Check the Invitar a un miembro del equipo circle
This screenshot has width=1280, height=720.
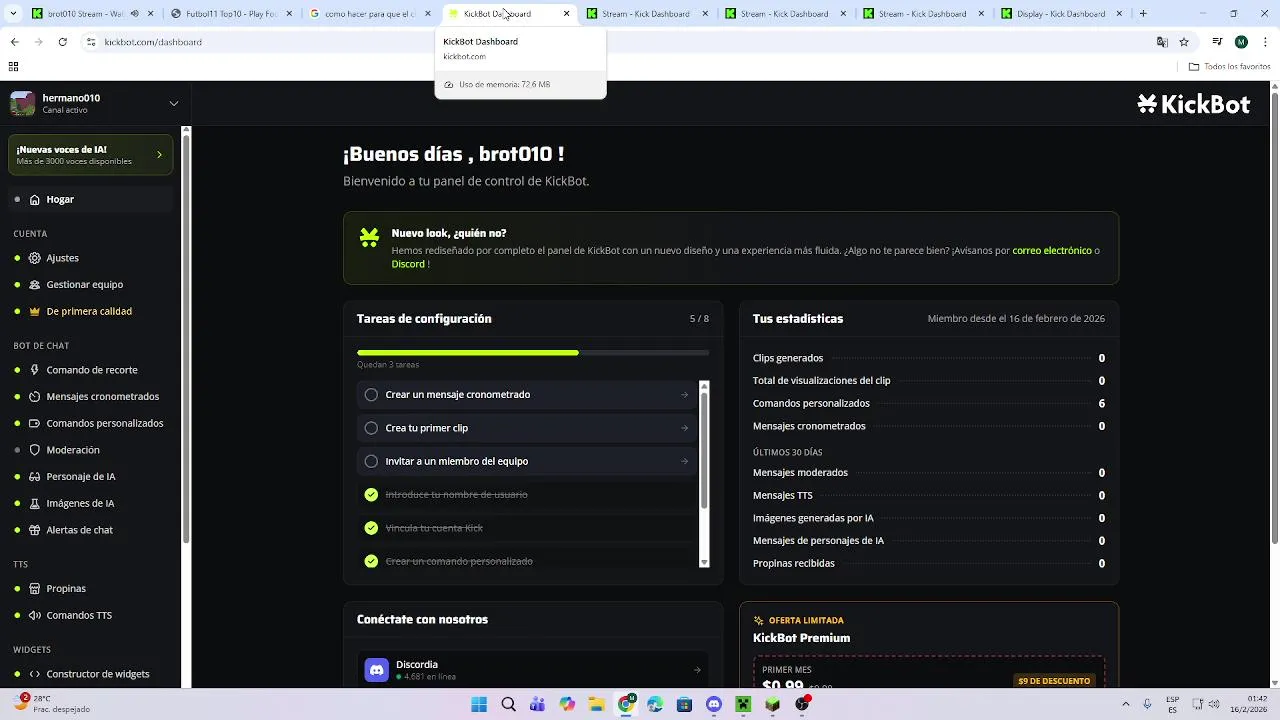(x=371, y=461)
